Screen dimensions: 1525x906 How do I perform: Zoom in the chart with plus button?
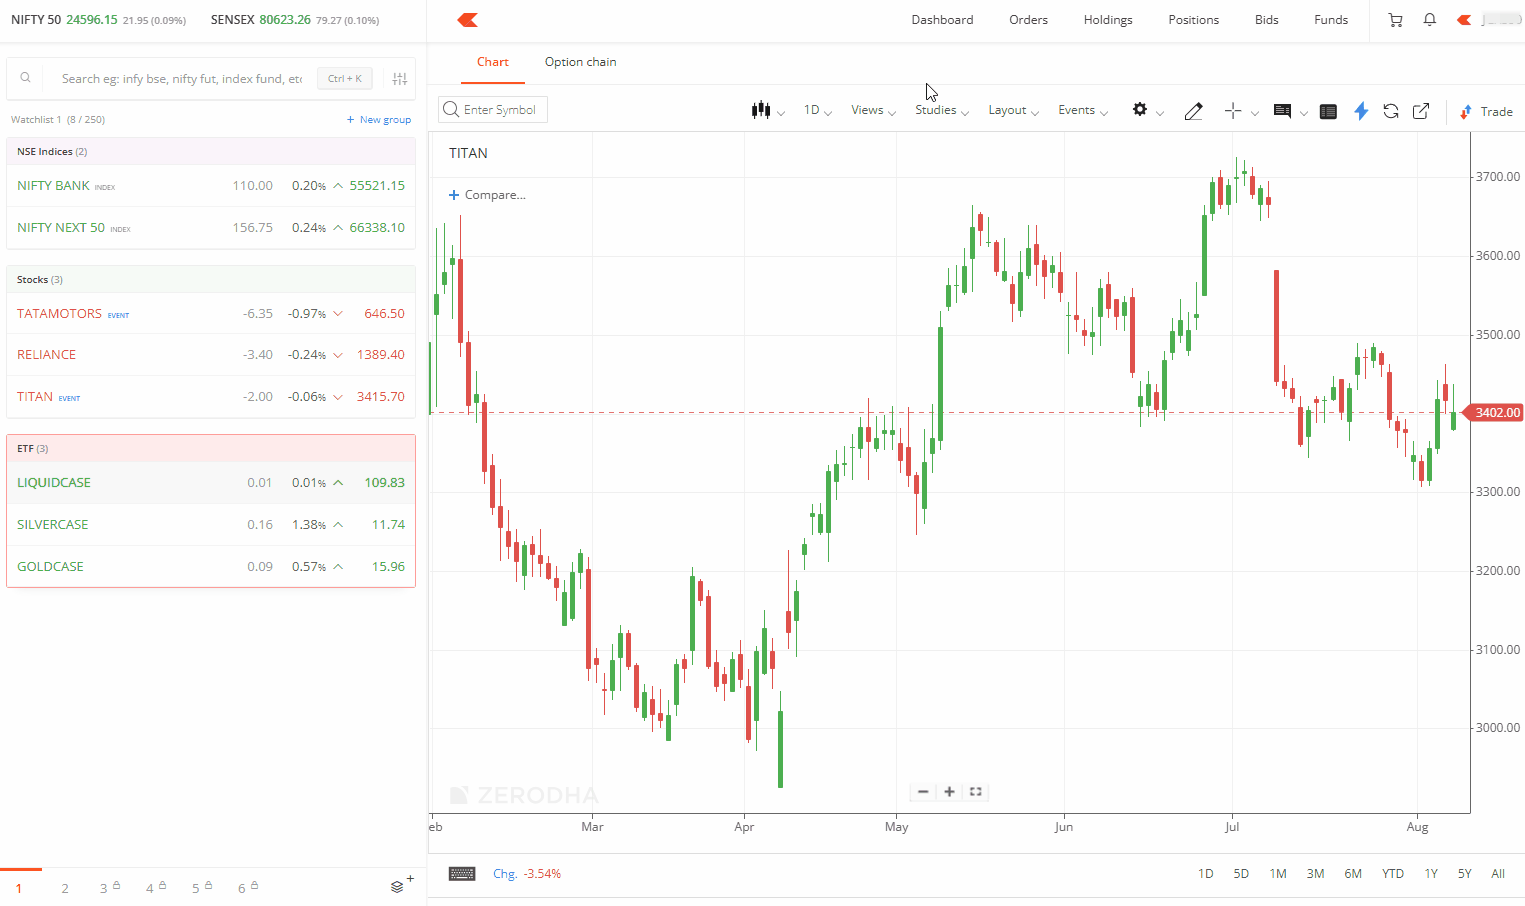point(949,791)
